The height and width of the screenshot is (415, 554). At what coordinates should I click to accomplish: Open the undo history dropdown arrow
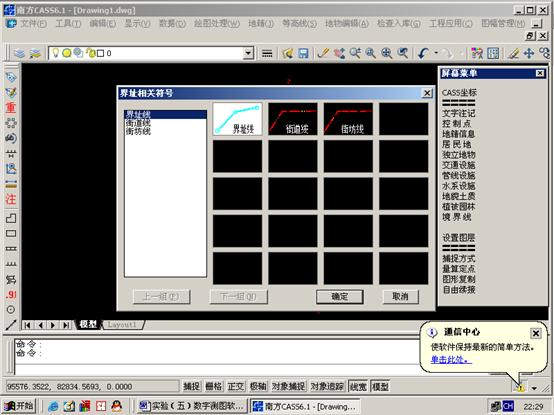tap(436, 53)
